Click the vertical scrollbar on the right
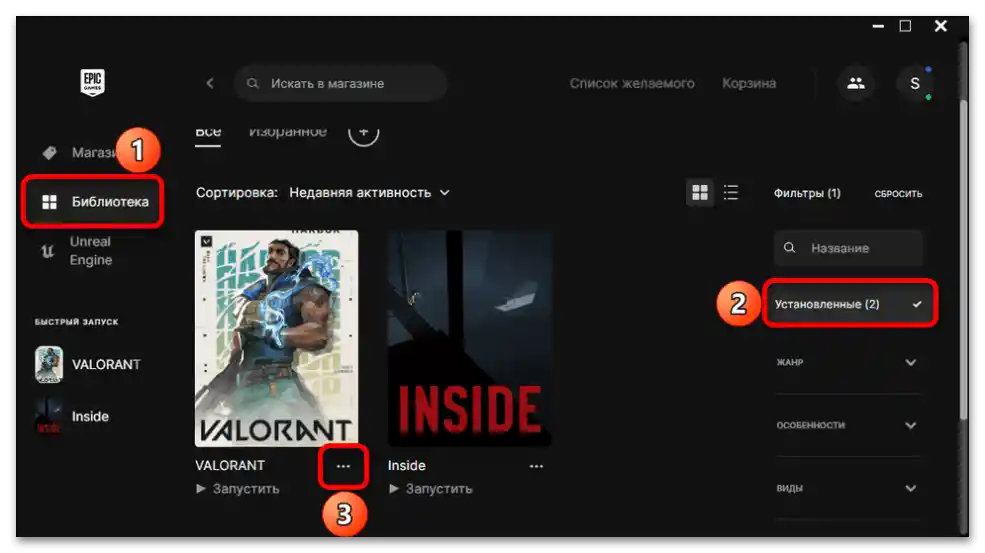 [964, 258]
